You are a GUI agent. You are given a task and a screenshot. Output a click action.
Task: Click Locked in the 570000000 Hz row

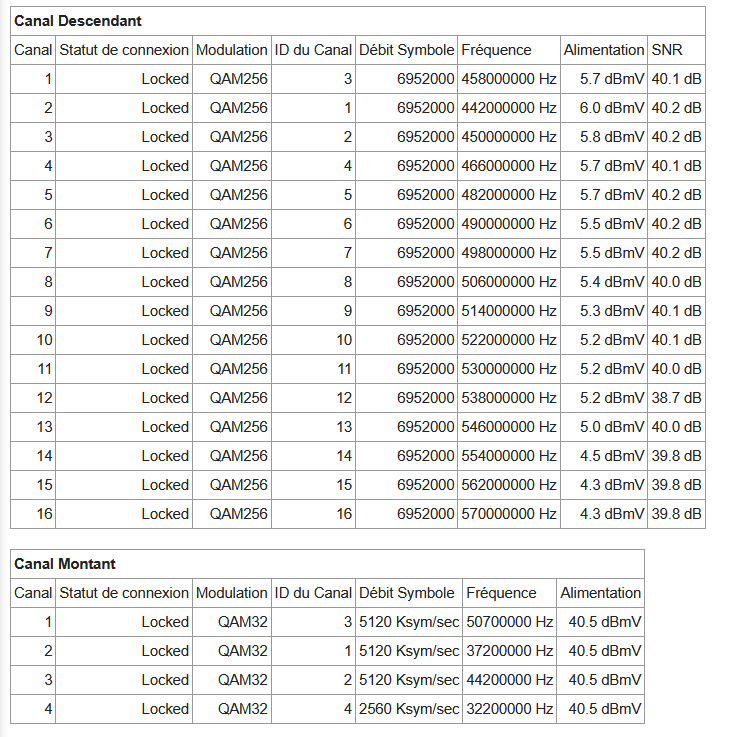click(165, 514)
